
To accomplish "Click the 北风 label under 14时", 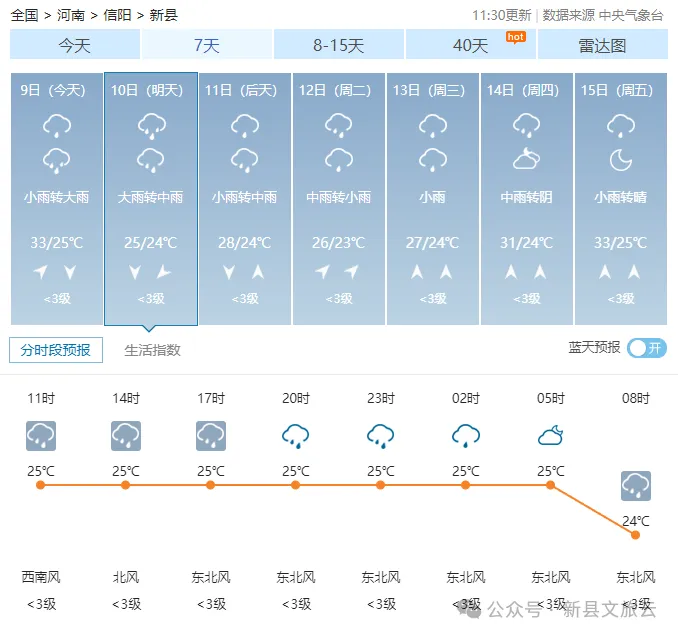I will [x=126, y=577].
